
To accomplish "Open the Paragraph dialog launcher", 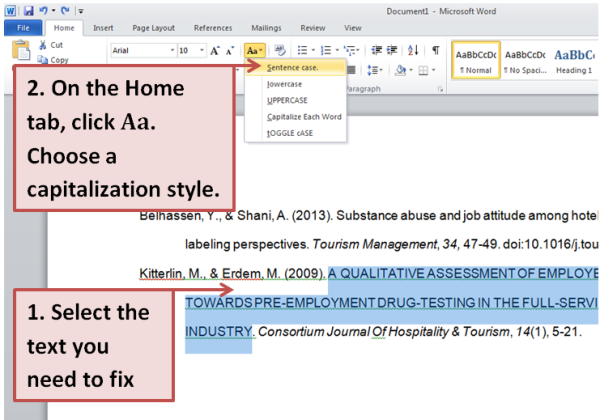I will point(440,89).
